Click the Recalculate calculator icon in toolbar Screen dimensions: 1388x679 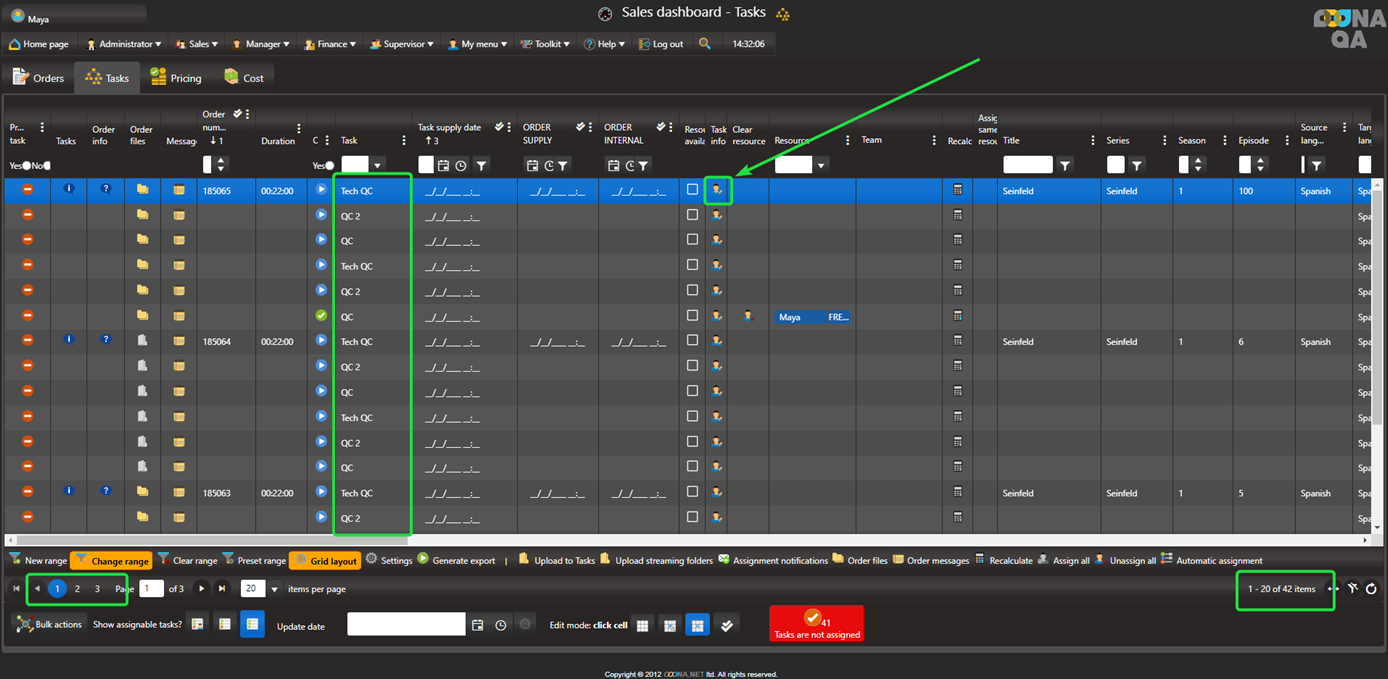coord(980,560)
